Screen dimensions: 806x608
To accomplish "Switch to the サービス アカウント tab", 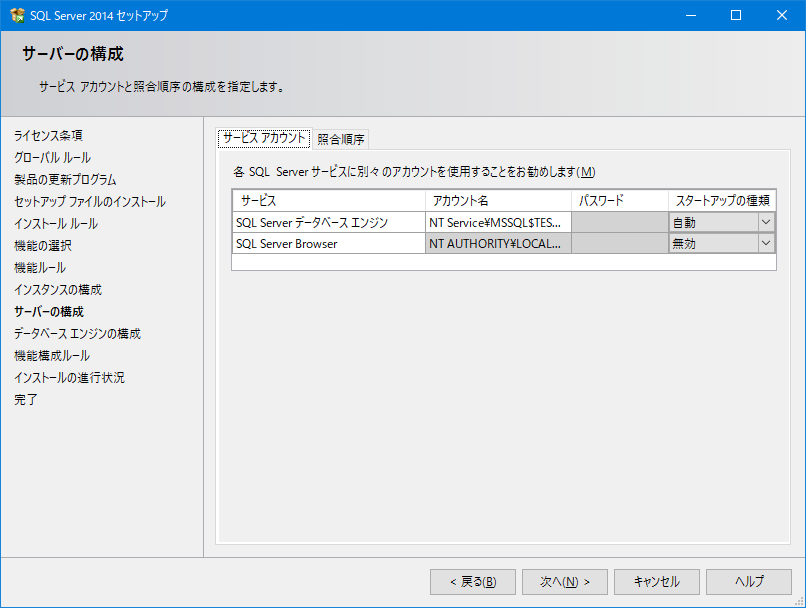I will pyautogui.click(x=264, y=138).
